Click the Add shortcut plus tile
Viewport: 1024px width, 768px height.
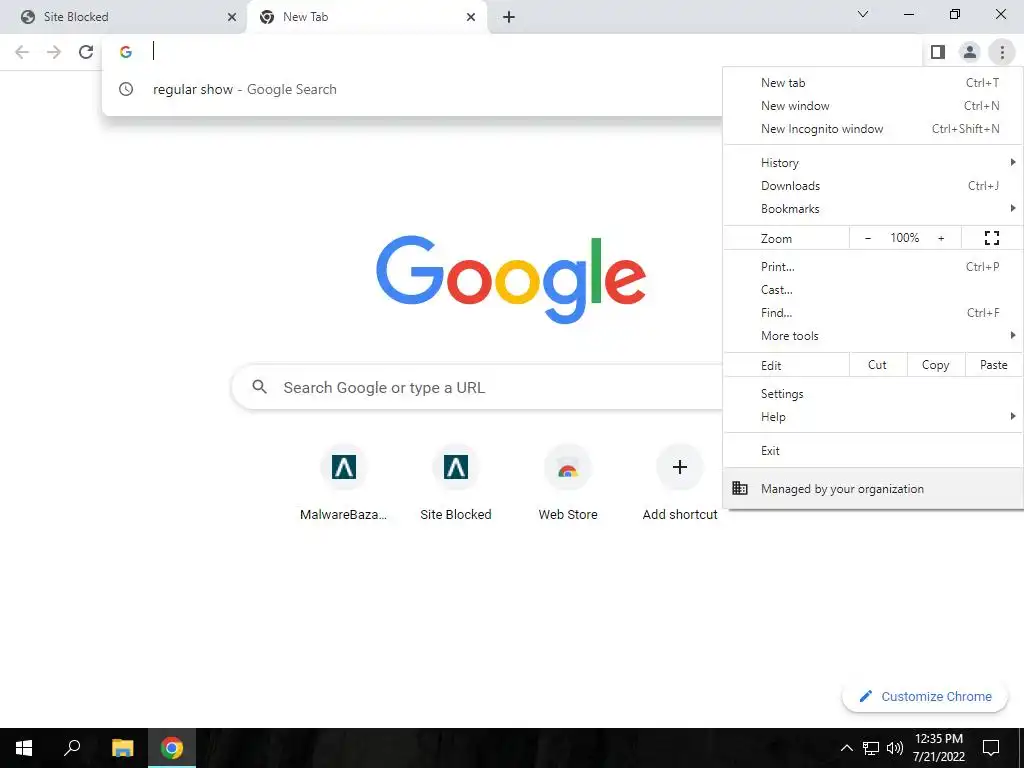pyautogui.click(x=680, y=483)
